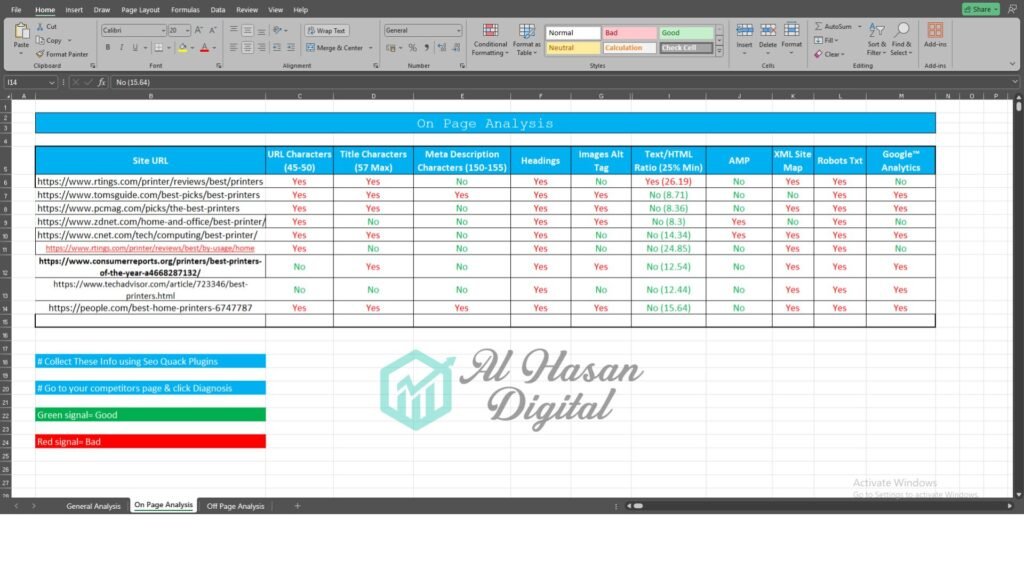Activate the Format Painter
The height and width of the screenshot is (576, 1024).
click(x=62, y=54)
